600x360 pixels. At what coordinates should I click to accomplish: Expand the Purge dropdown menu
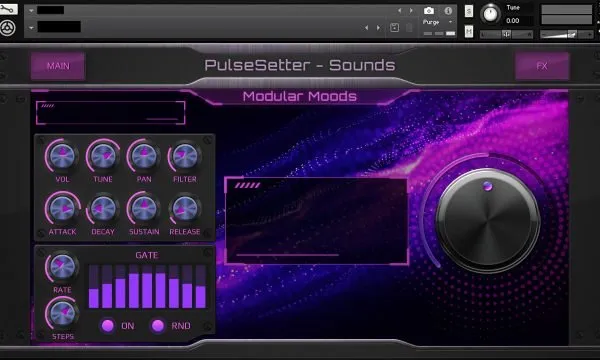click(x=450, y=22)
